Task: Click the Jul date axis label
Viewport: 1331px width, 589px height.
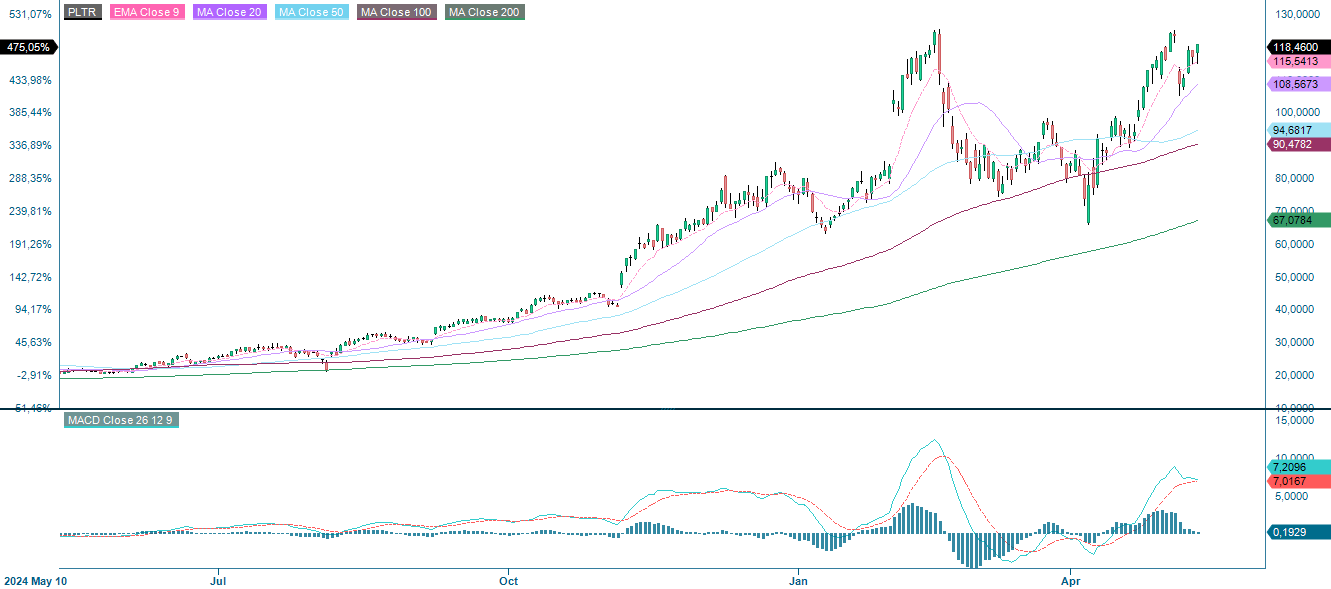Action: (219, 580)
